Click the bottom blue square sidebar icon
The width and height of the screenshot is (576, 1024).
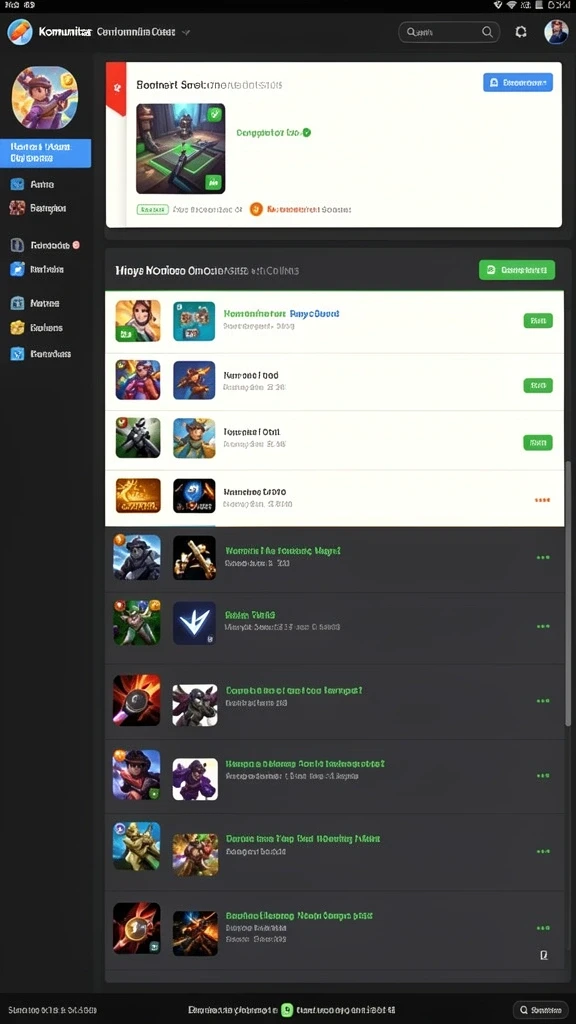(x=18, y=354)
